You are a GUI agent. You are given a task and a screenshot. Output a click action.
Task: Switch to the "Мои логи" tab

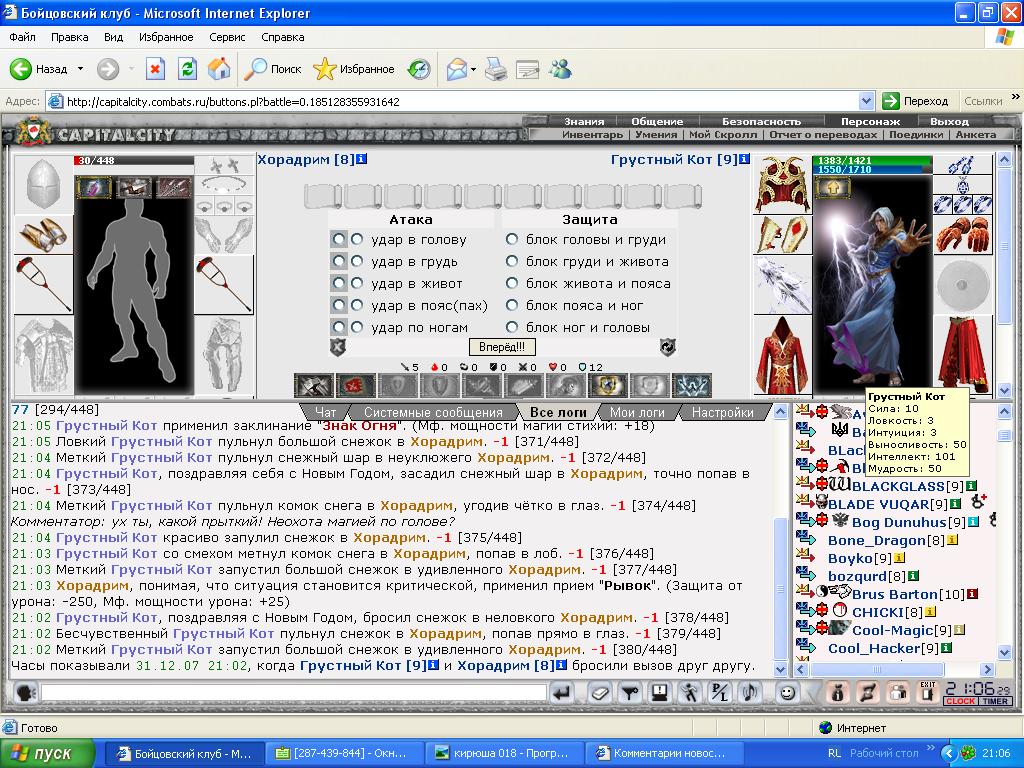(637, 412)
